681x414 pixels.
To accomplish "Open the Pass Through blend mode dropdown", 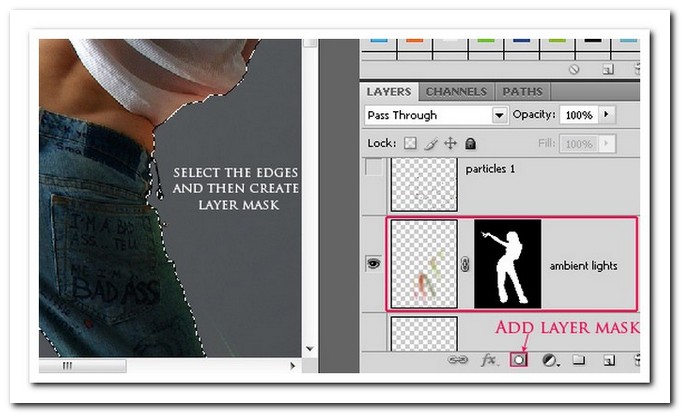I will click(499, 115).
